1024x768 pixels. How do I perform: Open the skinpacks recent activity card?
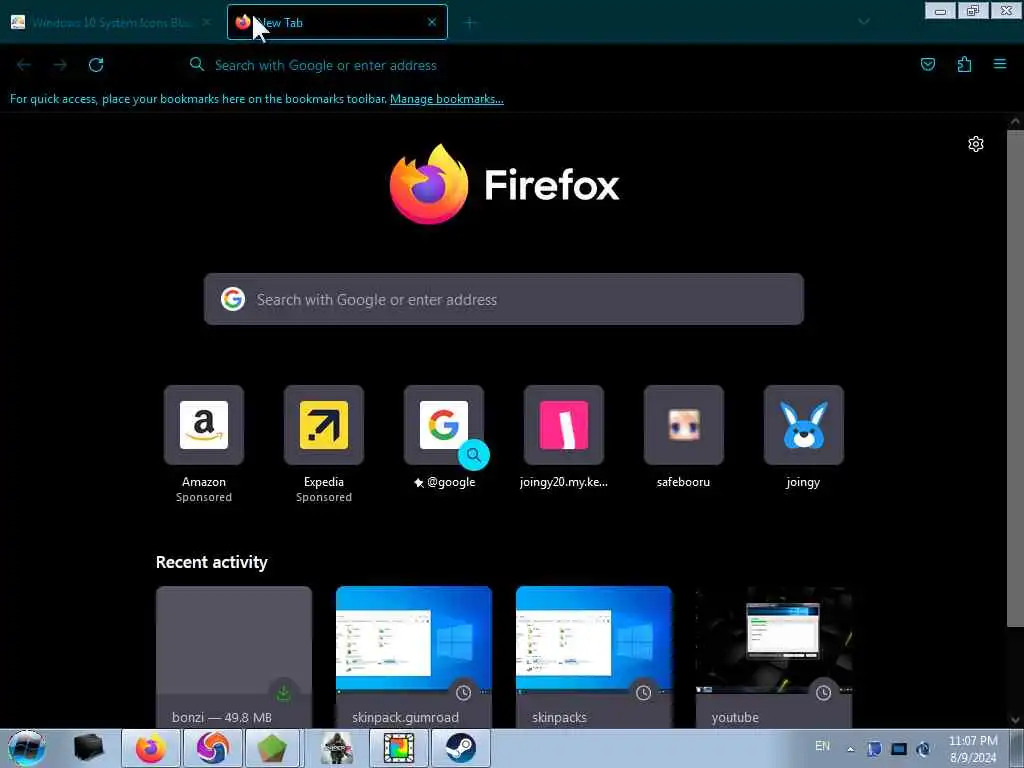click(594, 656)
